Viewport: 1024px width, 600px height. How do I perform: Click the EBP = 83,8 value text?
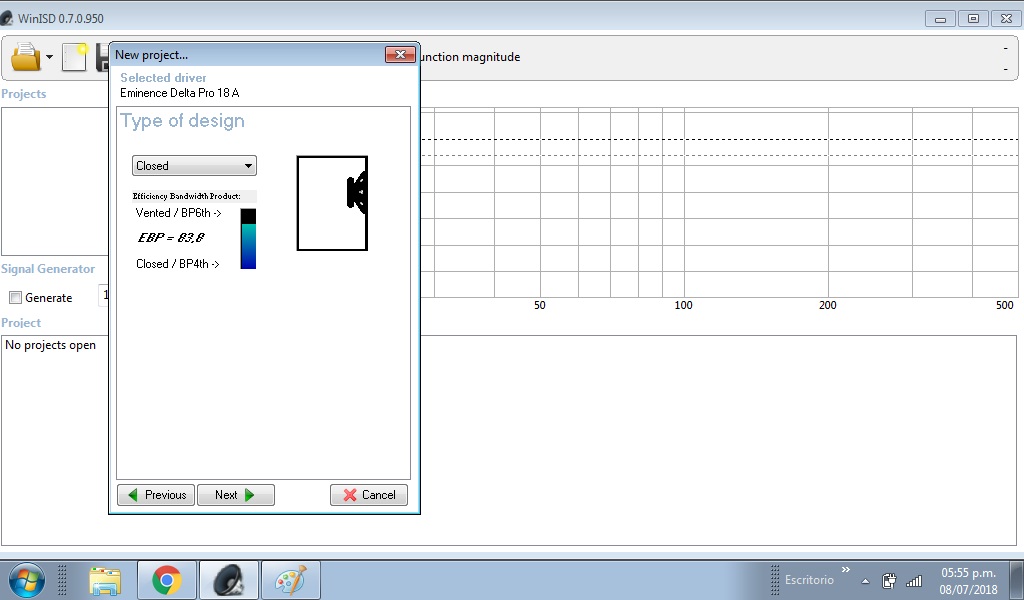pyautogui.click(x=171, y=238)
